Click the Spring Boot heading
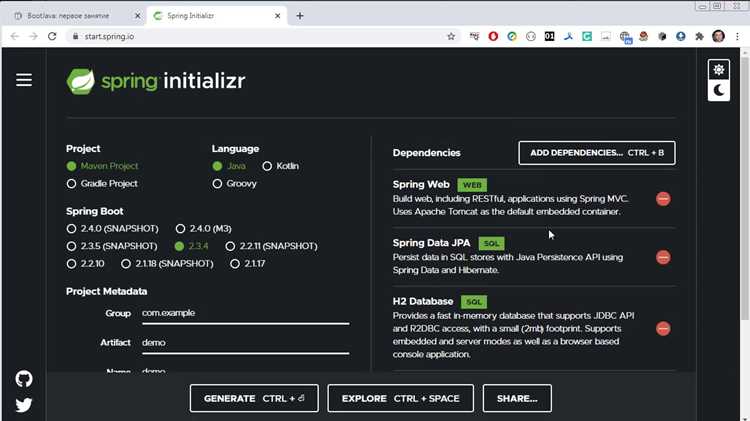Screen dimensions: 750x421 click(x=95, y=211)
